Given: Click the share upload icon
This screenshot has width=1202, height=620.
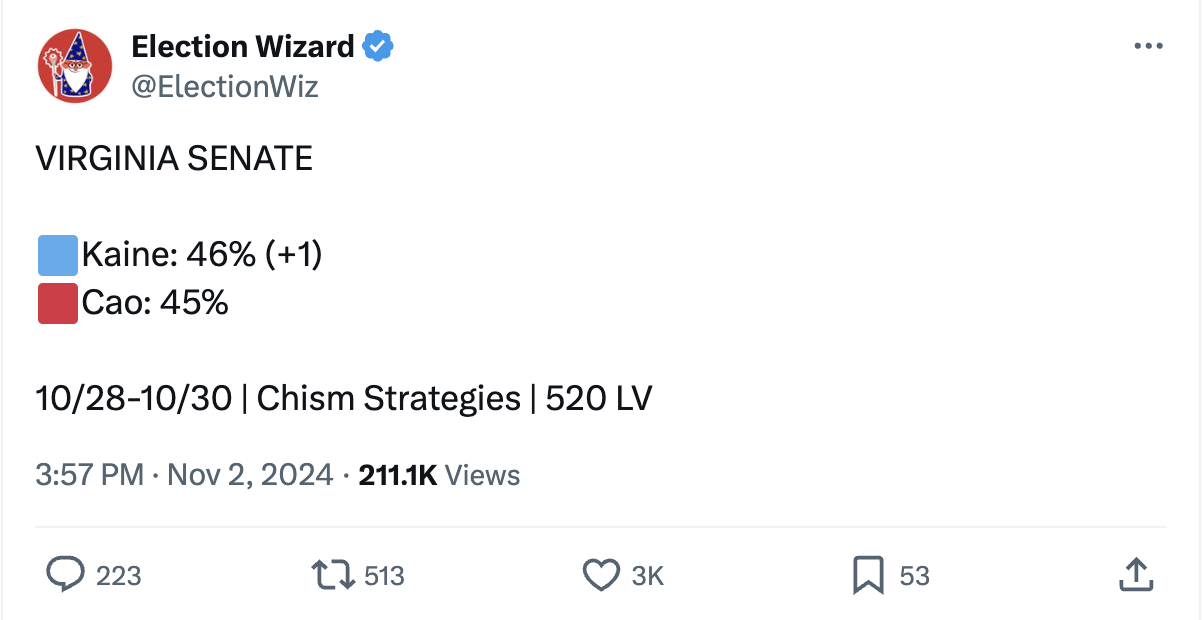Looking at the screenshot, I should (x=1135, y=574).
